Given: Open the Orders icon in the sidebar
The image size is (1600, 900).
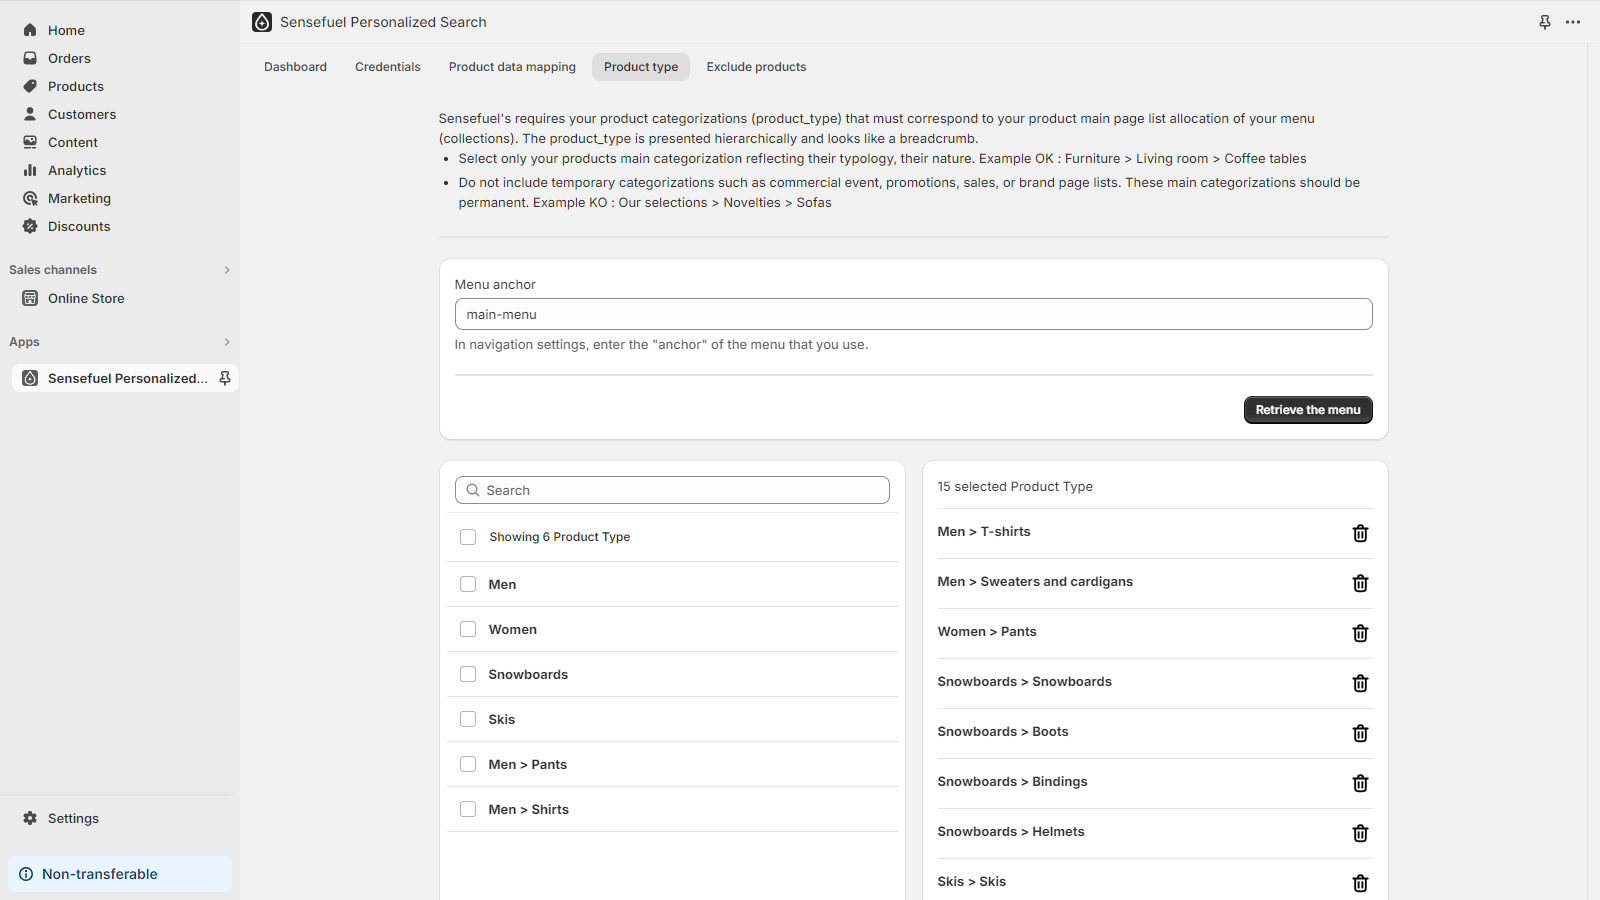Looking at the screenshot, I should [x=30, y=58].
